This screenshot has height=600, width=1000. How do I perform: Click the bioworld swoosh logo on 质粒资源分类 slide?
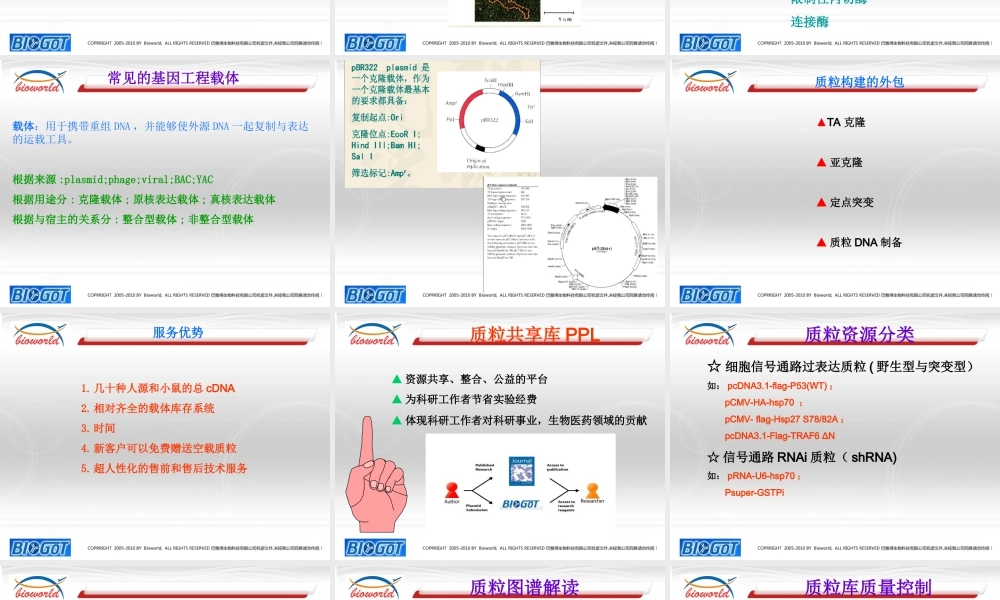click(706, 334)
